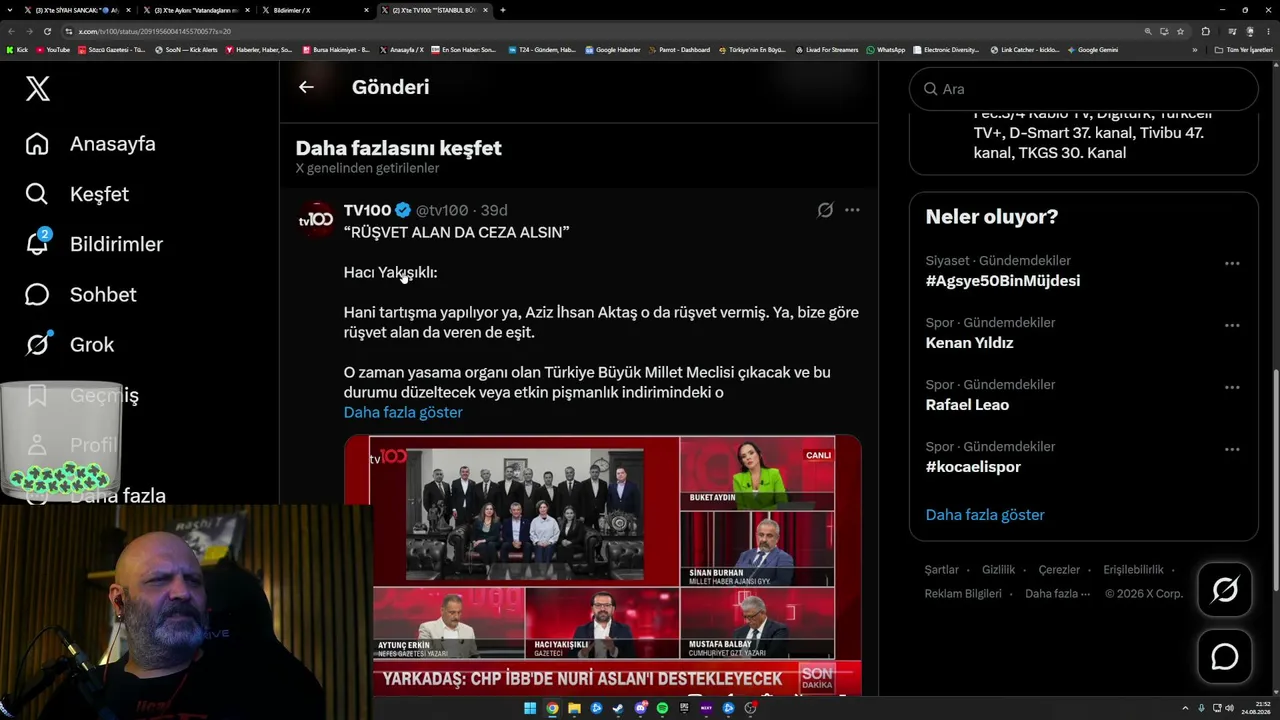Open Google Chrome from the taskbar

click(x=552, y=709)
